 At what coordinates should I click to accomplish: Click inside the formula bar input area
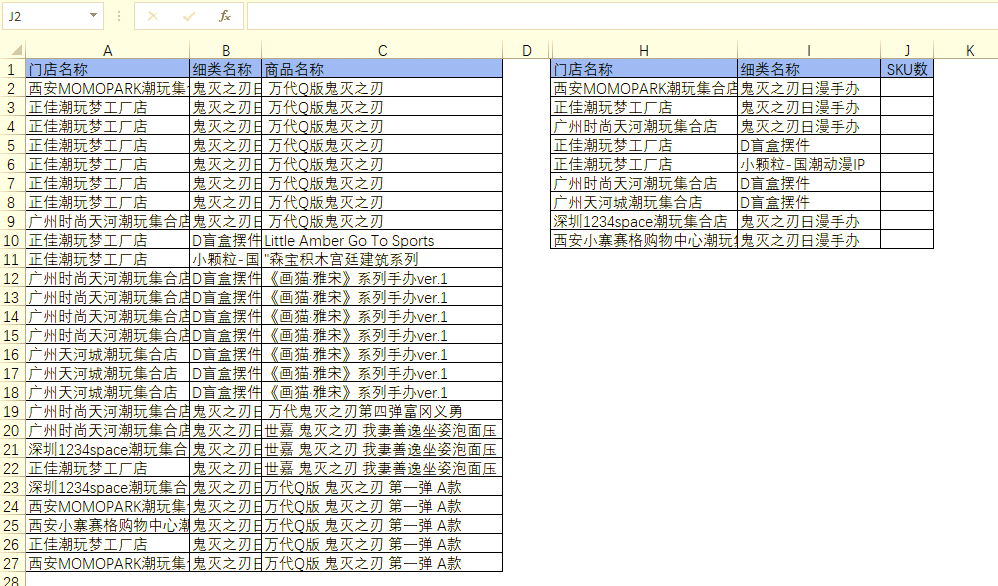click(x=622, y=16)
